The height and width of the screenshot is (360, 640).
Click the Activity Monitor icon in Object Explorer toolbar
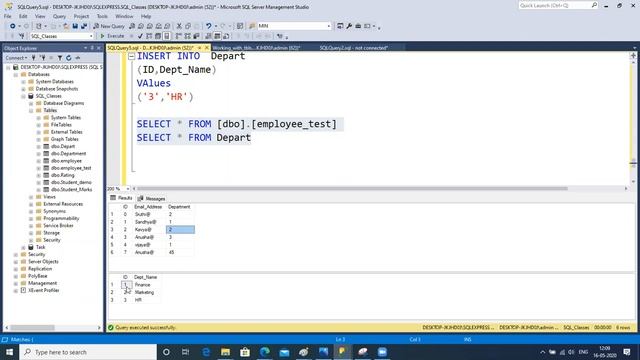78,58
